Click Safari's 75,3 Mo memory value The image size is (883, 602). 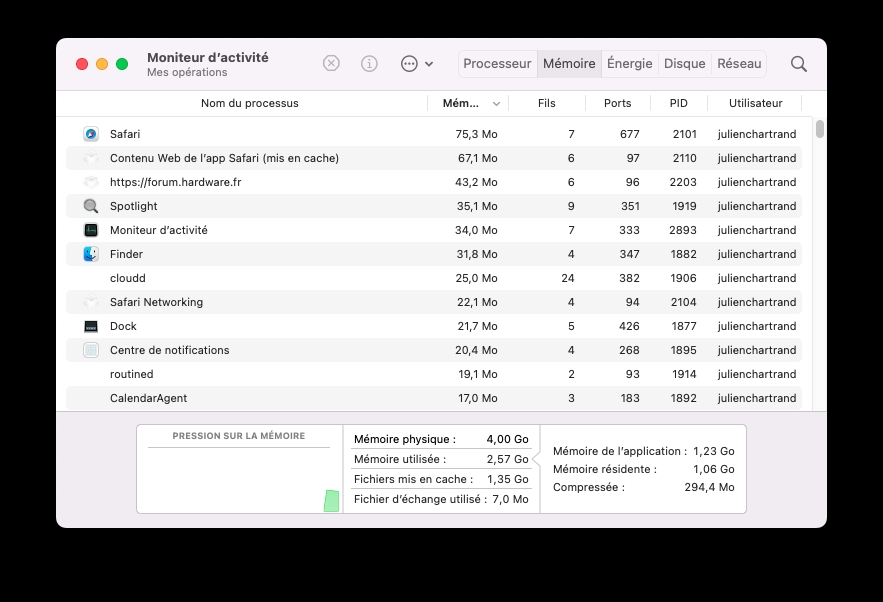click(476, 134)
